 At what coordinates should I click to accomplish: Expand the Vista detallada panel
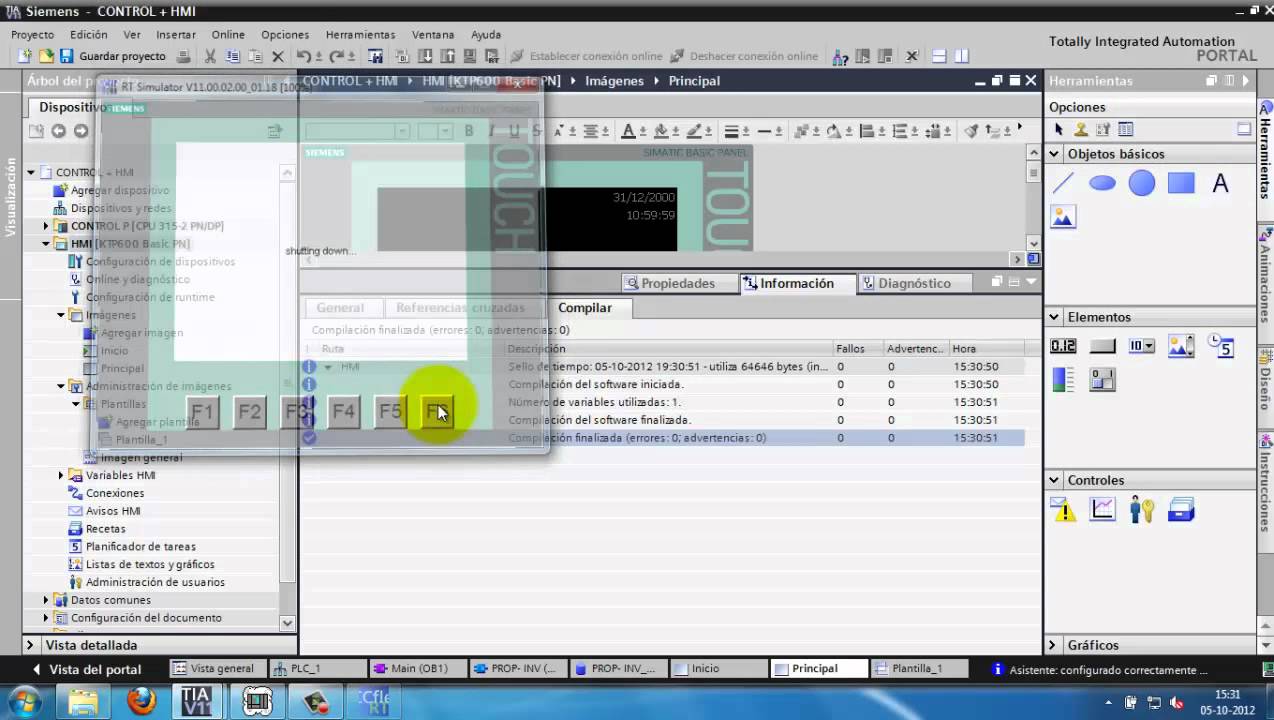30,645
